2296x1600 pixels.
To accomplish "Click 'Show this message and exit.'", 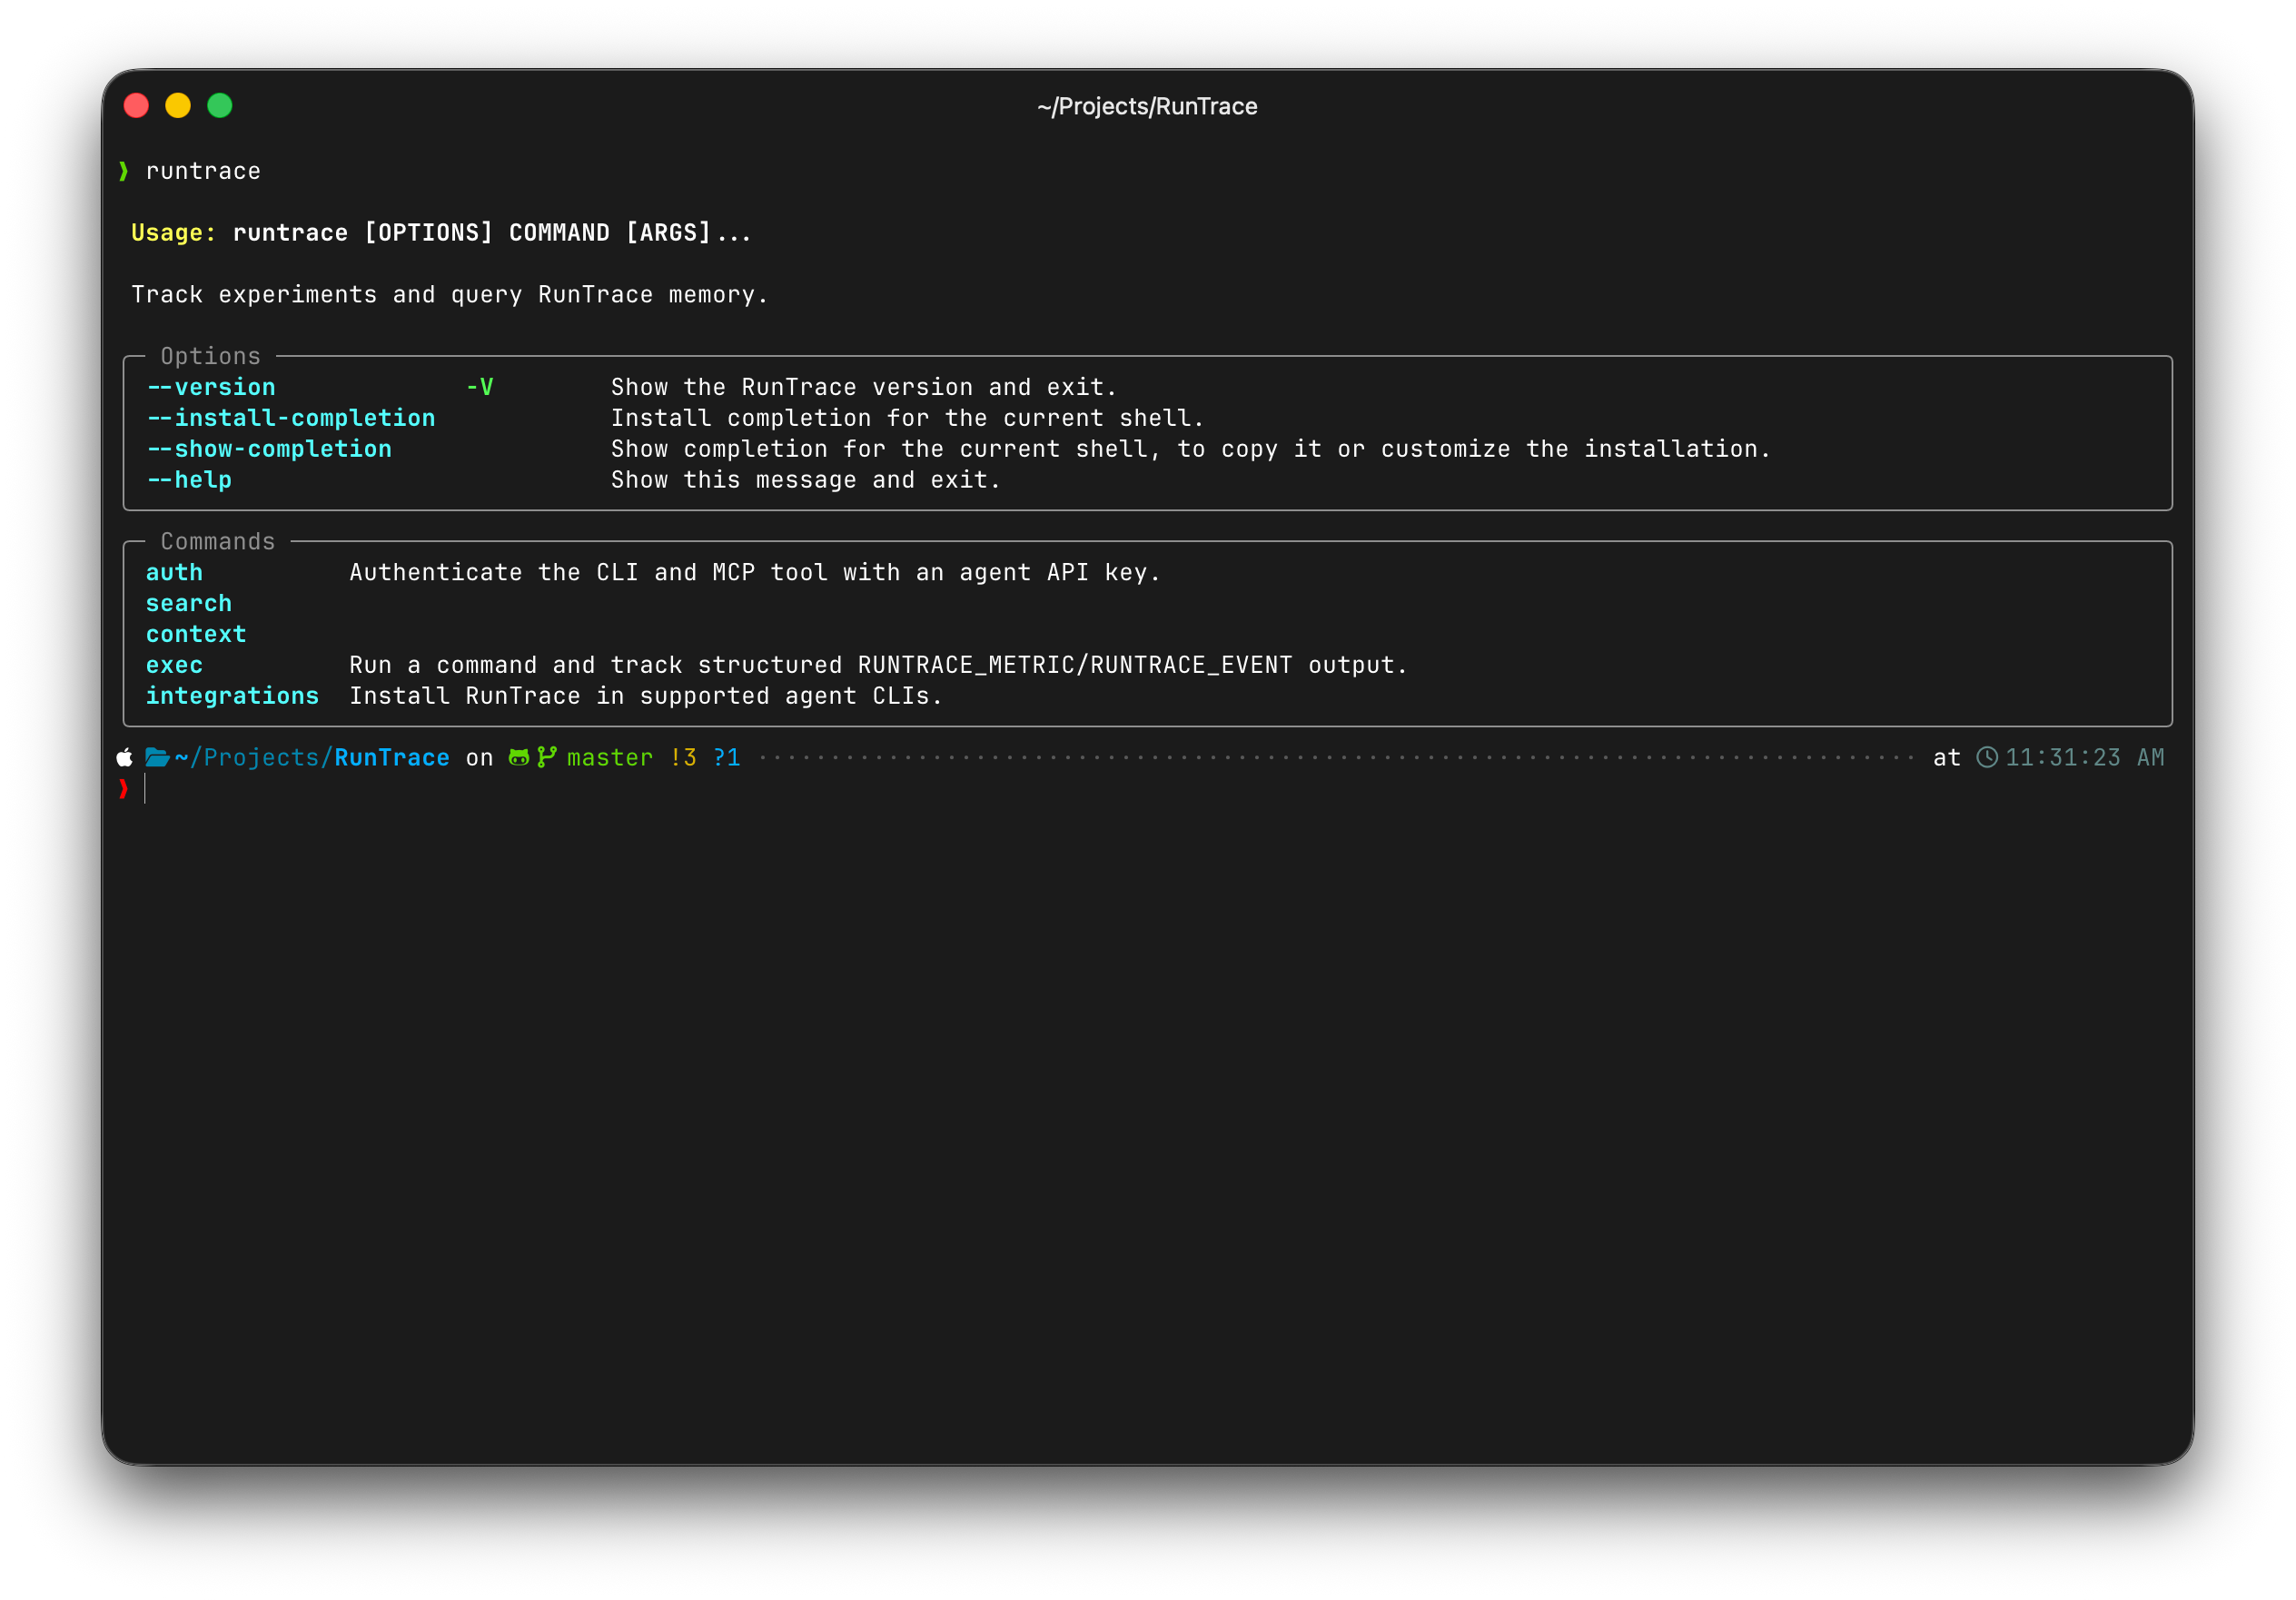I will pyautogui.click(x=806, y=480).
